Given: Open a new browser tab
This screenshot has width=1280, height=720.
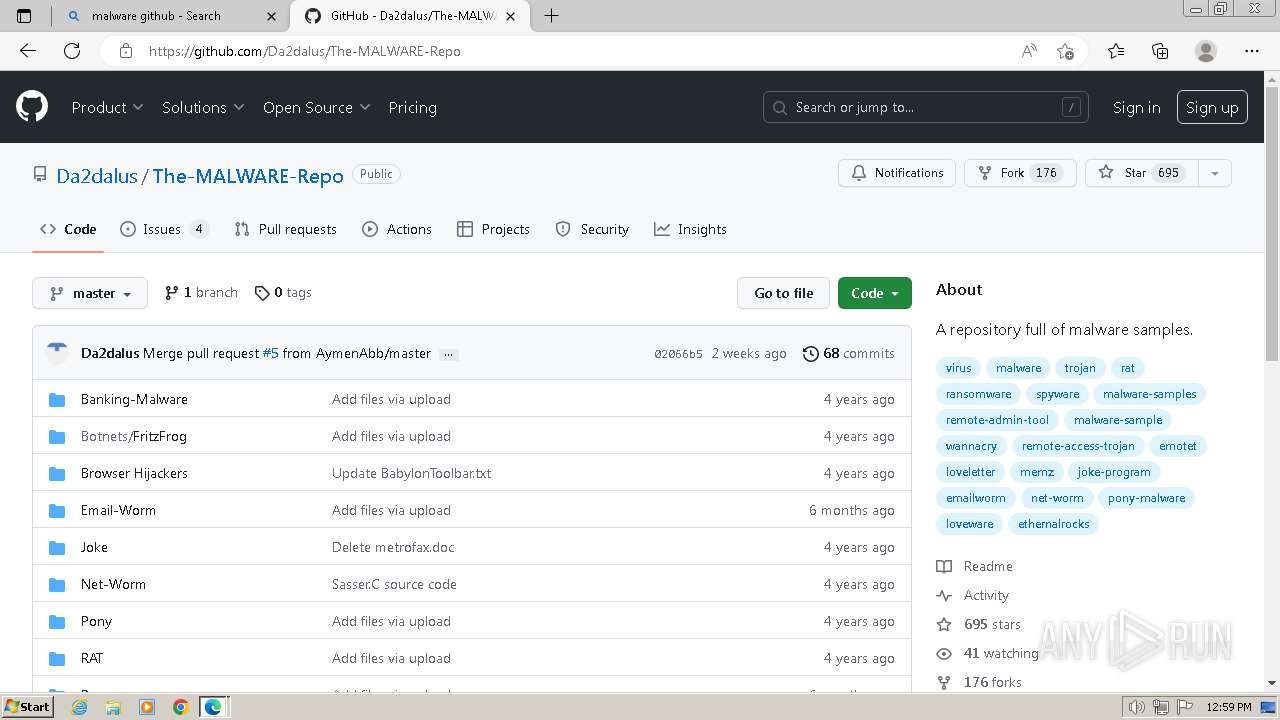Looking at the screenshot, I should [551, 15].
